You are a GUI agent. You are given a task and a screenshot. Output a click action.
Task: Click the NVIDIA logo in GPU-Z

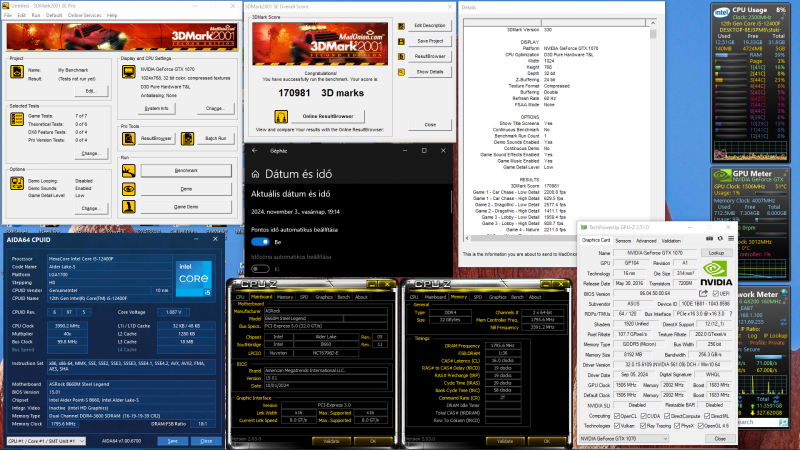(716, 273)
